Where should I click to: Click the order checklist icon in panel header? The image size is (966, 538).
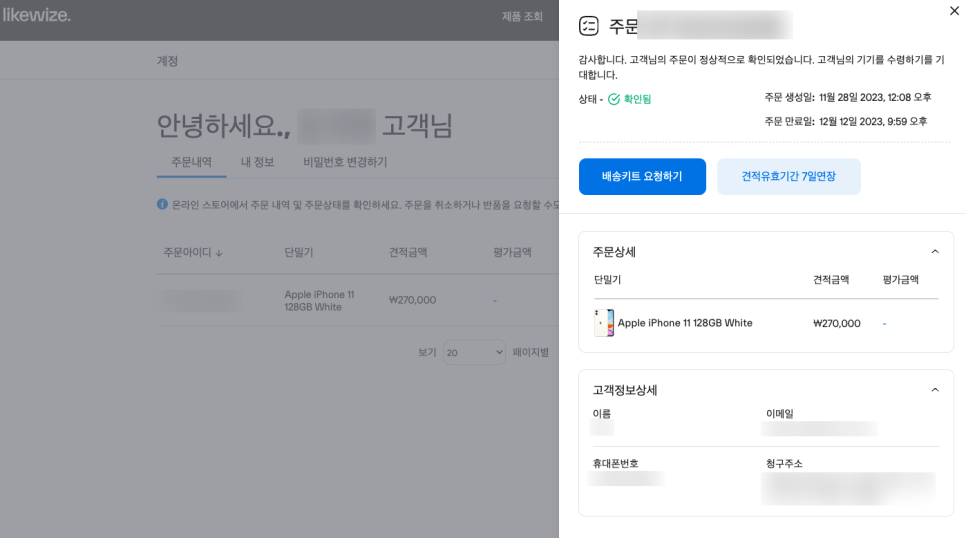[588, 26]
